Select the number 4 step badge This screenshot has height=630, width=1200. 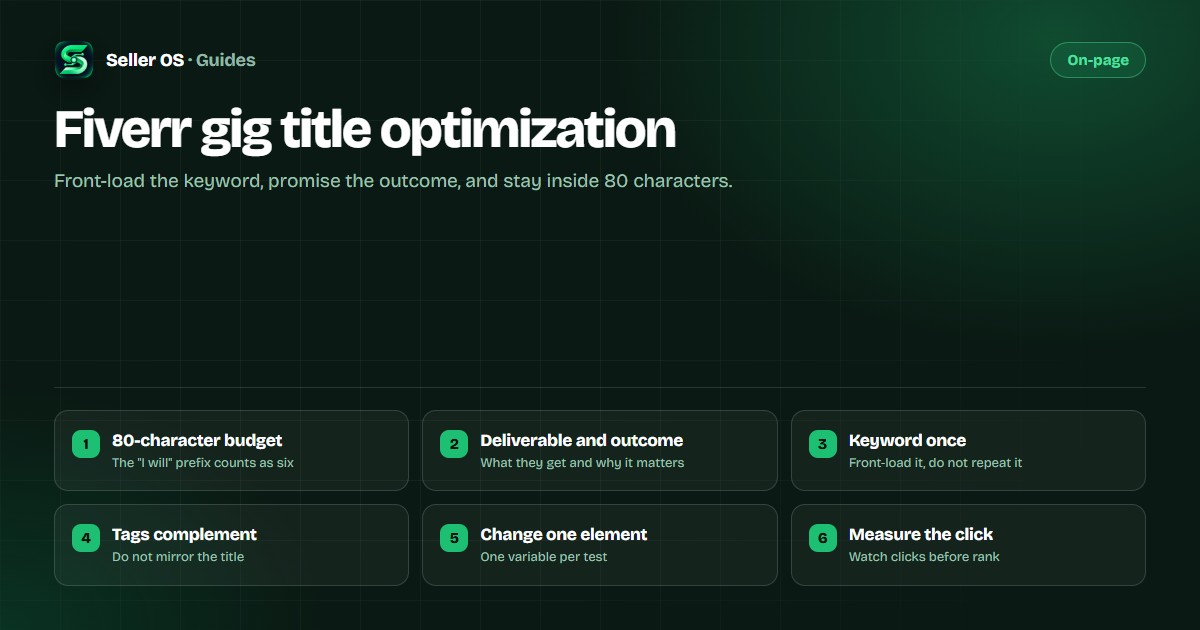[x=86, y=538]
